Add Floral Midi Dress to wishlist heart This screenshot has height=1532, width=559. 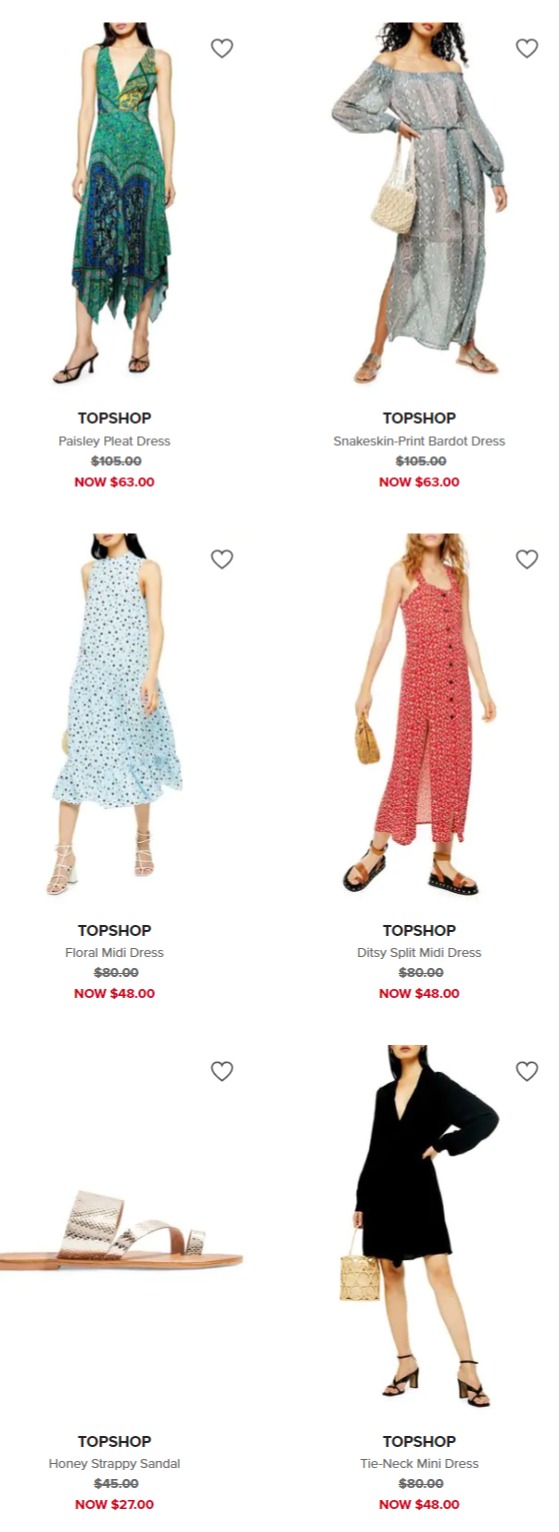[x=222, y=559]
